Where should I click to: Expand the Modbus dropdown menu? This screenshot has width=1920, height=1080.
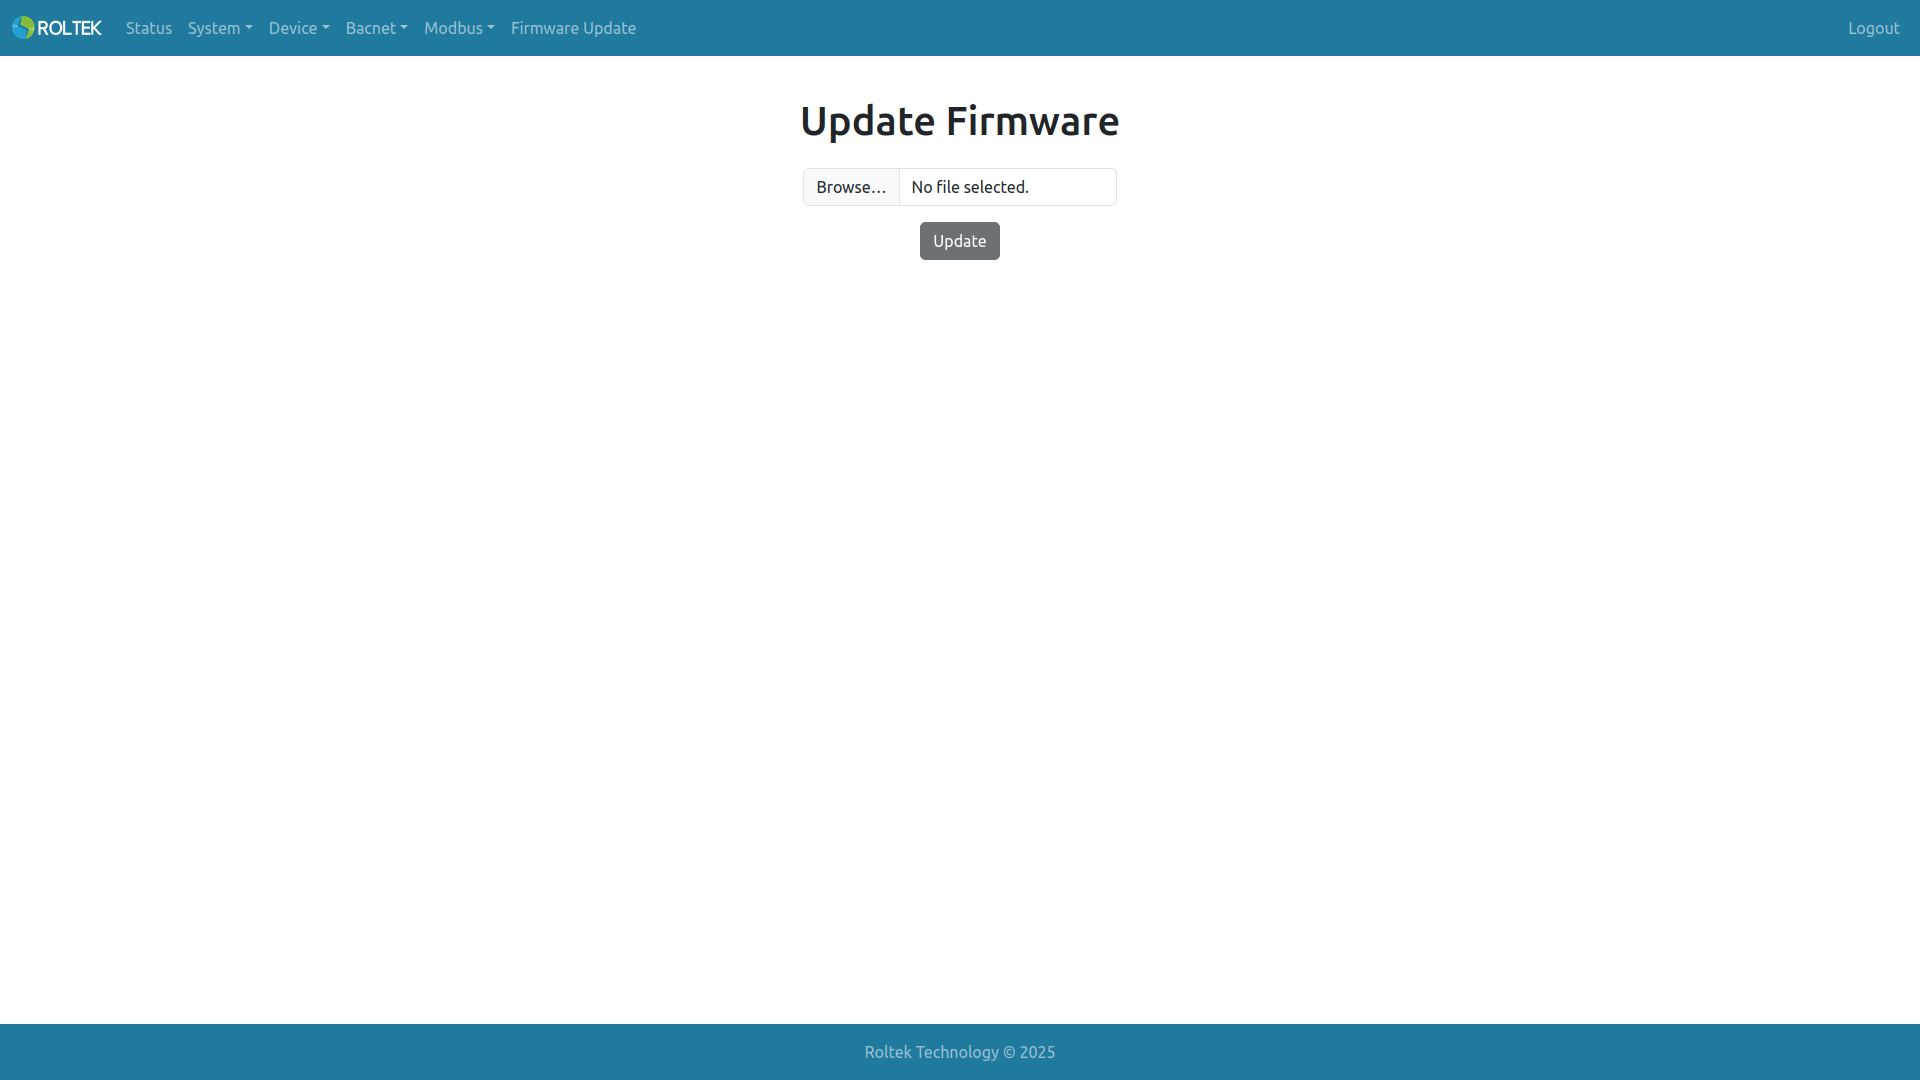[x=459, y=28]
